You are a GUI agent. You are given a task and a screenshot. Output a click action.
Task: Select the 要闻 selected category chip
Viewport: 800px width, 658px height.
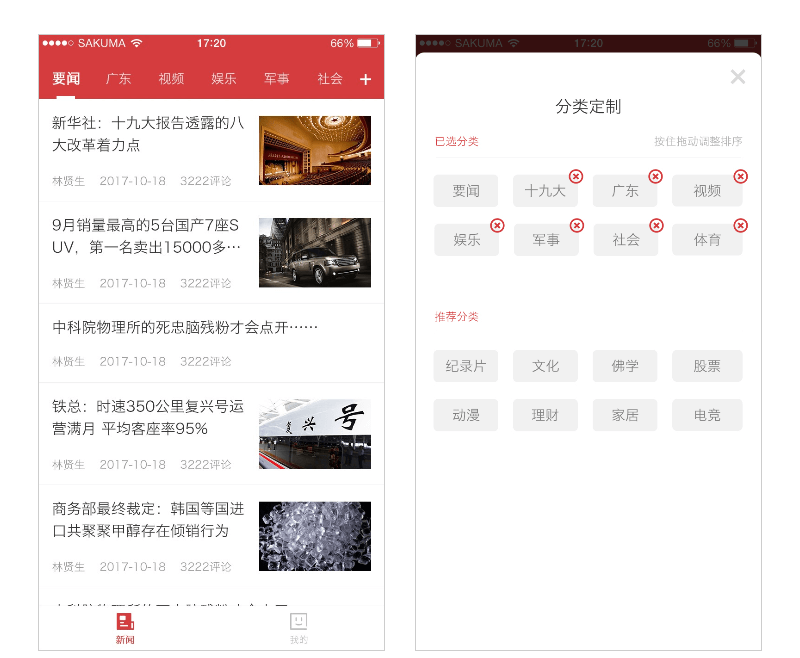466,191
